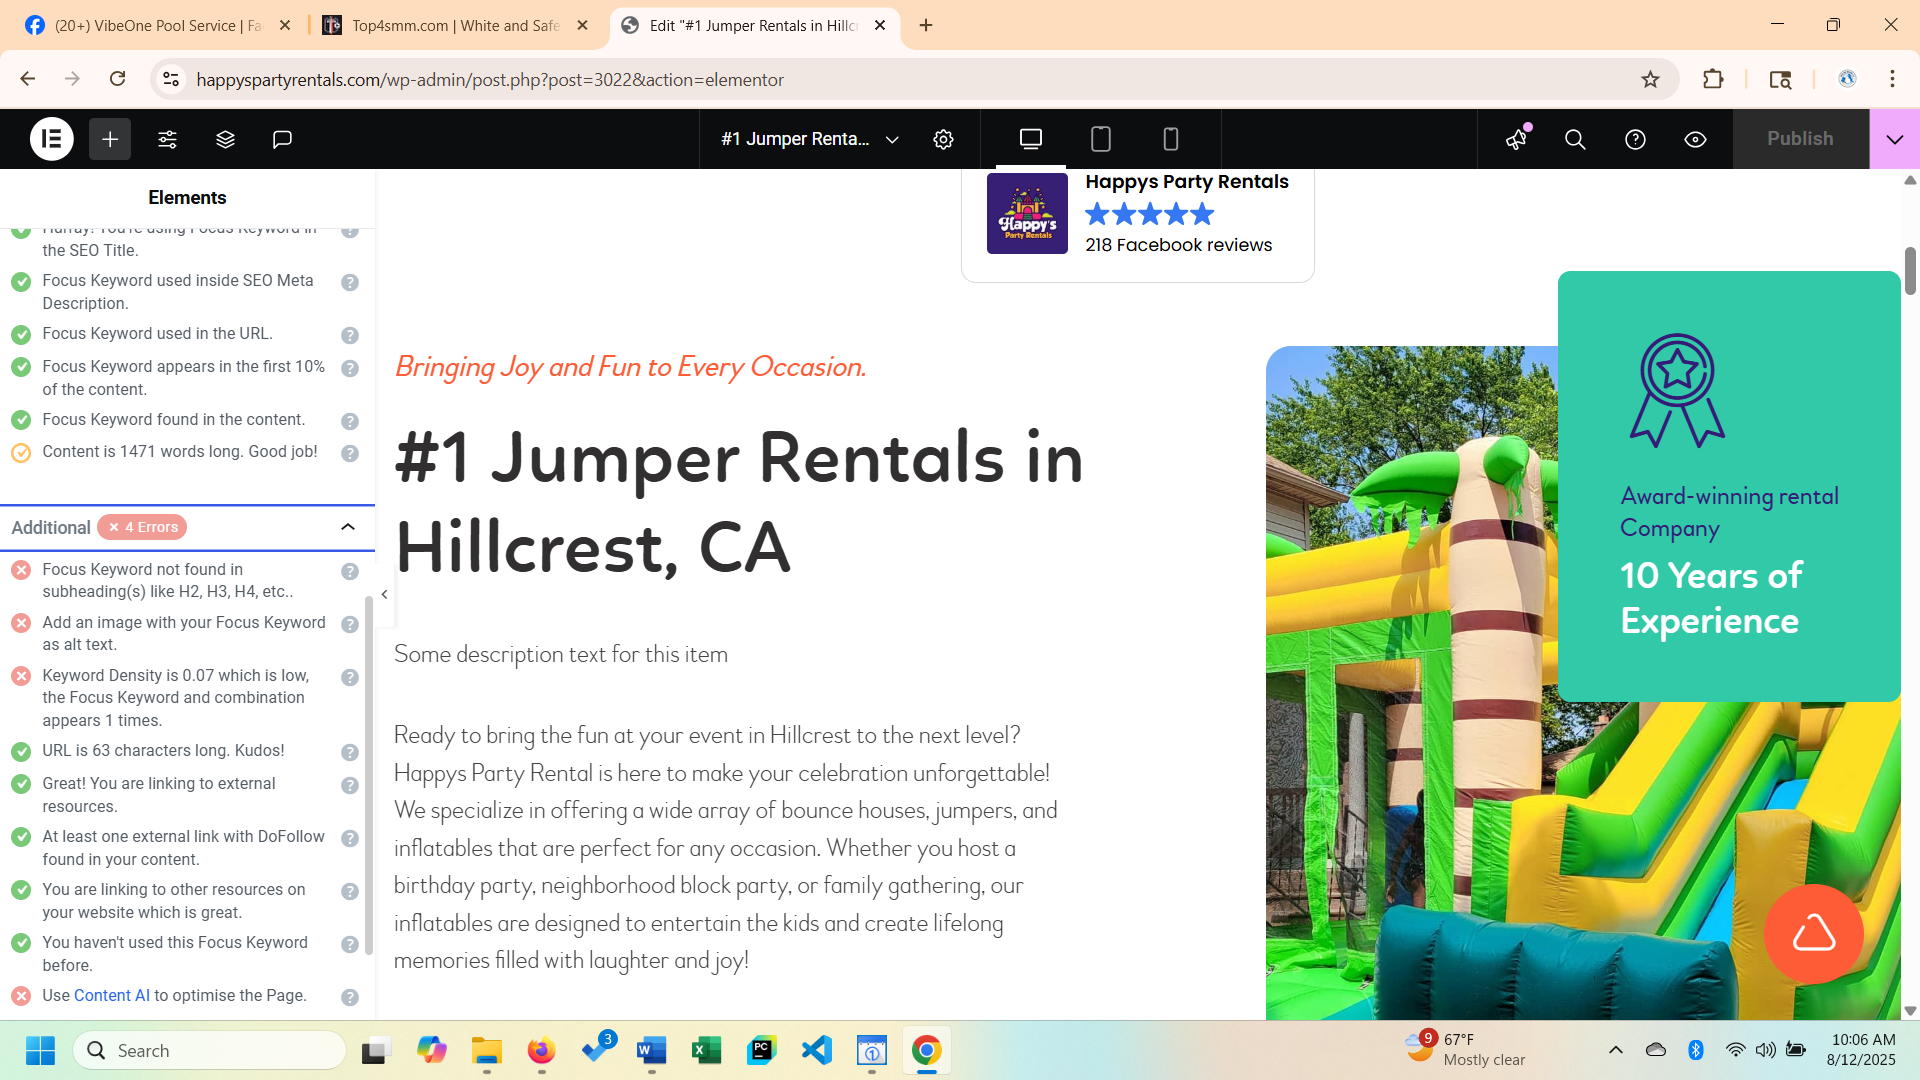The height and width of the screenshot is (1080, 1920).
Task: Open the Elementor logo menu
Action: 52,139
